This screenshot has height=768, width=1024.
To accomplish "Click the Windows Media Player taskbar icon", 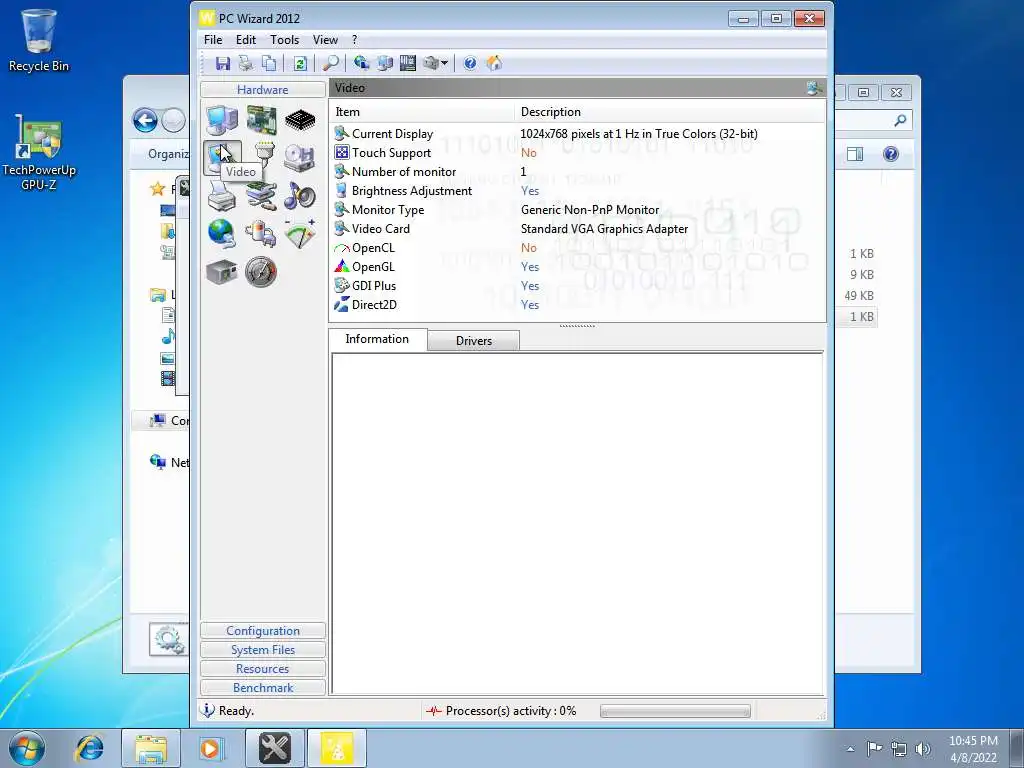I will (210, 748).
